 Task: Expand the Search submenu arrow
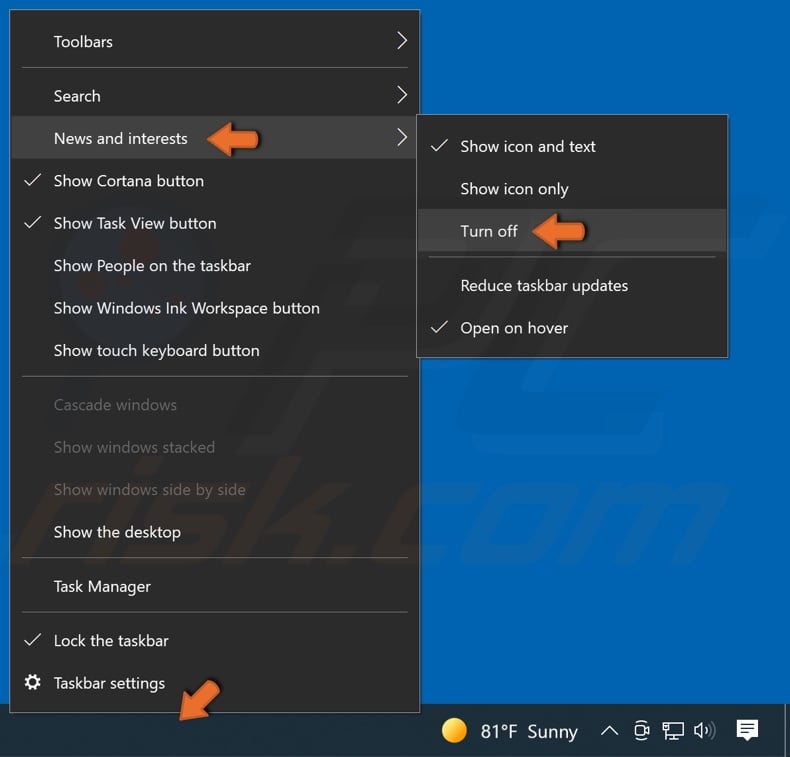pyautogui.click(x=402, y=95)
